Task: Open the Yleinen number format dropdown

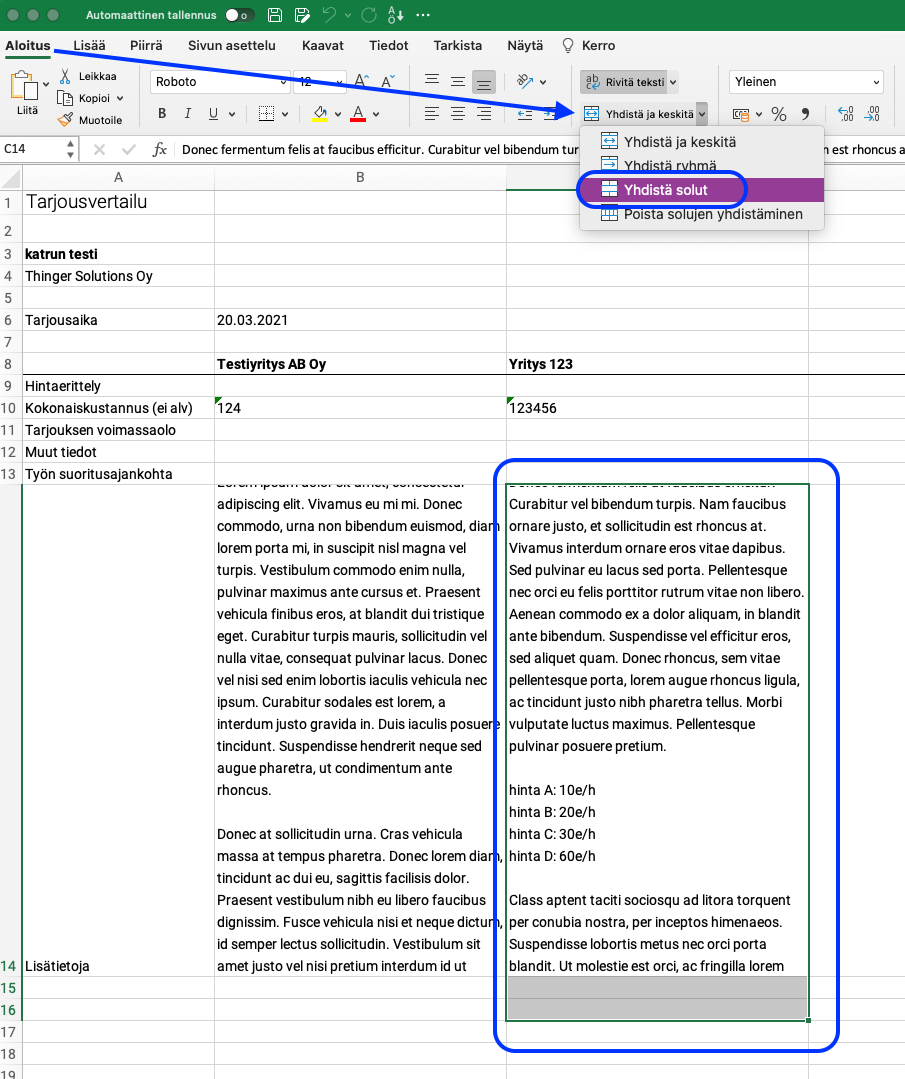Action: [x=876, y=82]
